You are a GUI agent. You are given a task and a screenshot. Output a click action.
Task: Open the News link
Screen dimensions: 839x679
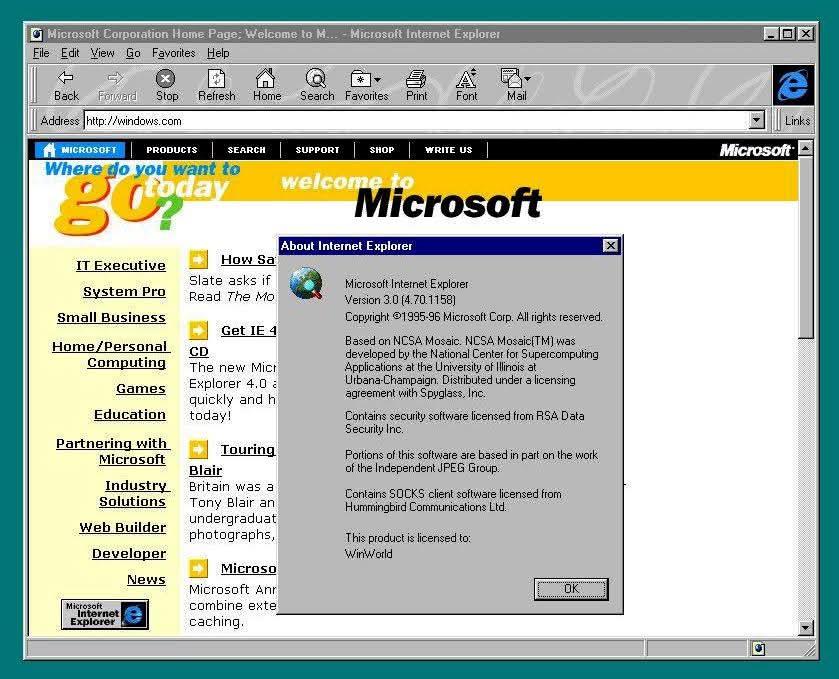pos(146,579)
